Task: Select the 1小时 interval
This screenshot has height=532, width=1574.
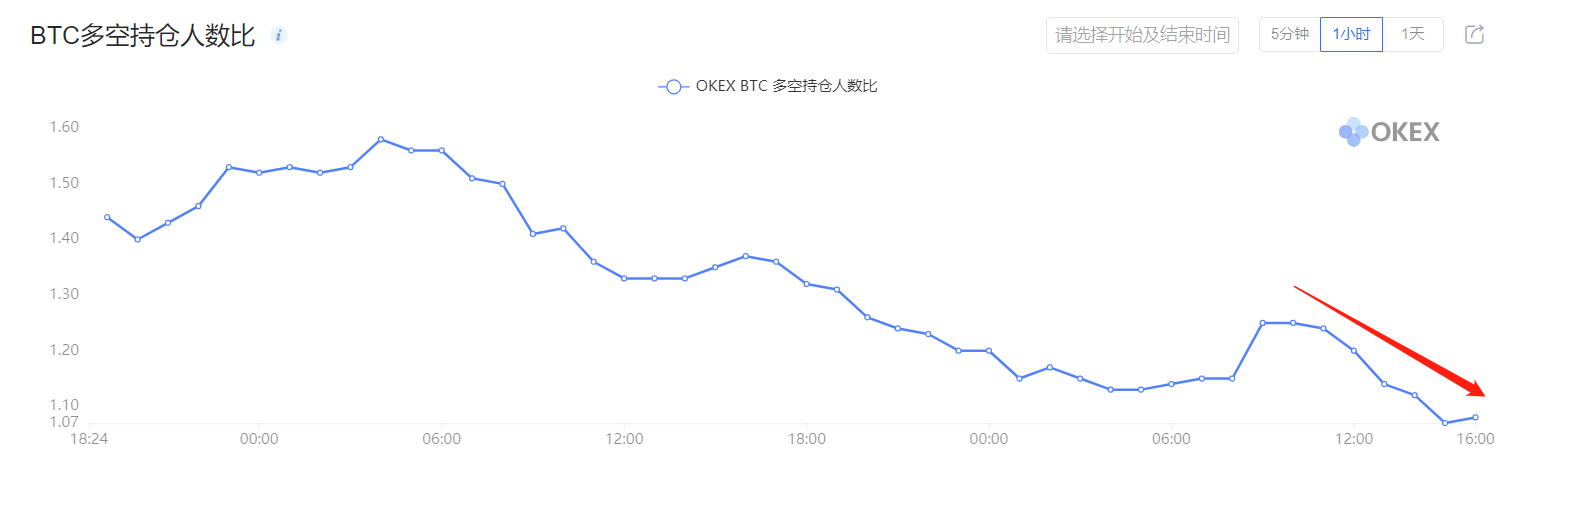Action: (1351, 35)
